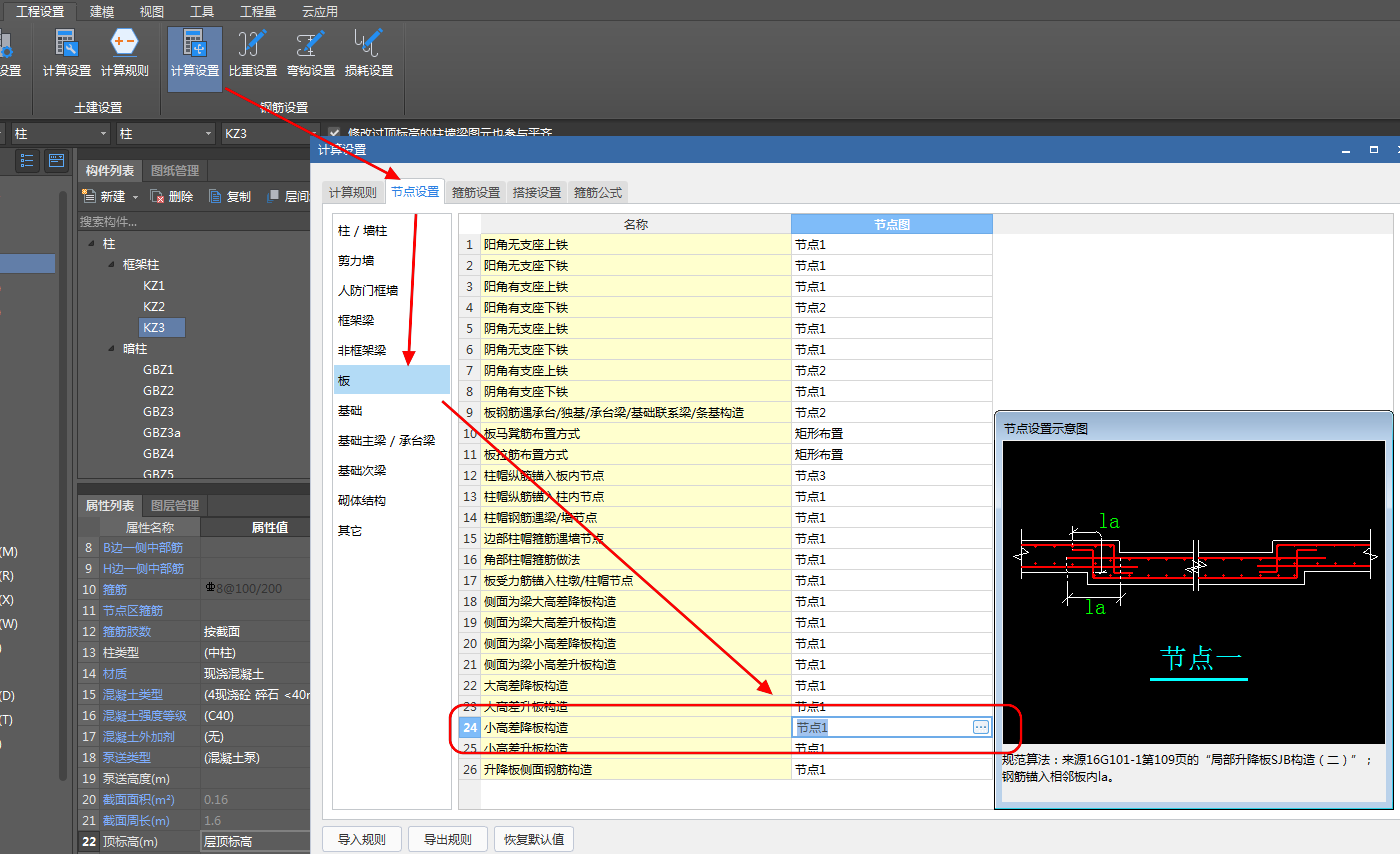The width and height of the screenshot is (1400, 854).
Task: Open the KZ3 component dropdown
Action: pos(270,133)
